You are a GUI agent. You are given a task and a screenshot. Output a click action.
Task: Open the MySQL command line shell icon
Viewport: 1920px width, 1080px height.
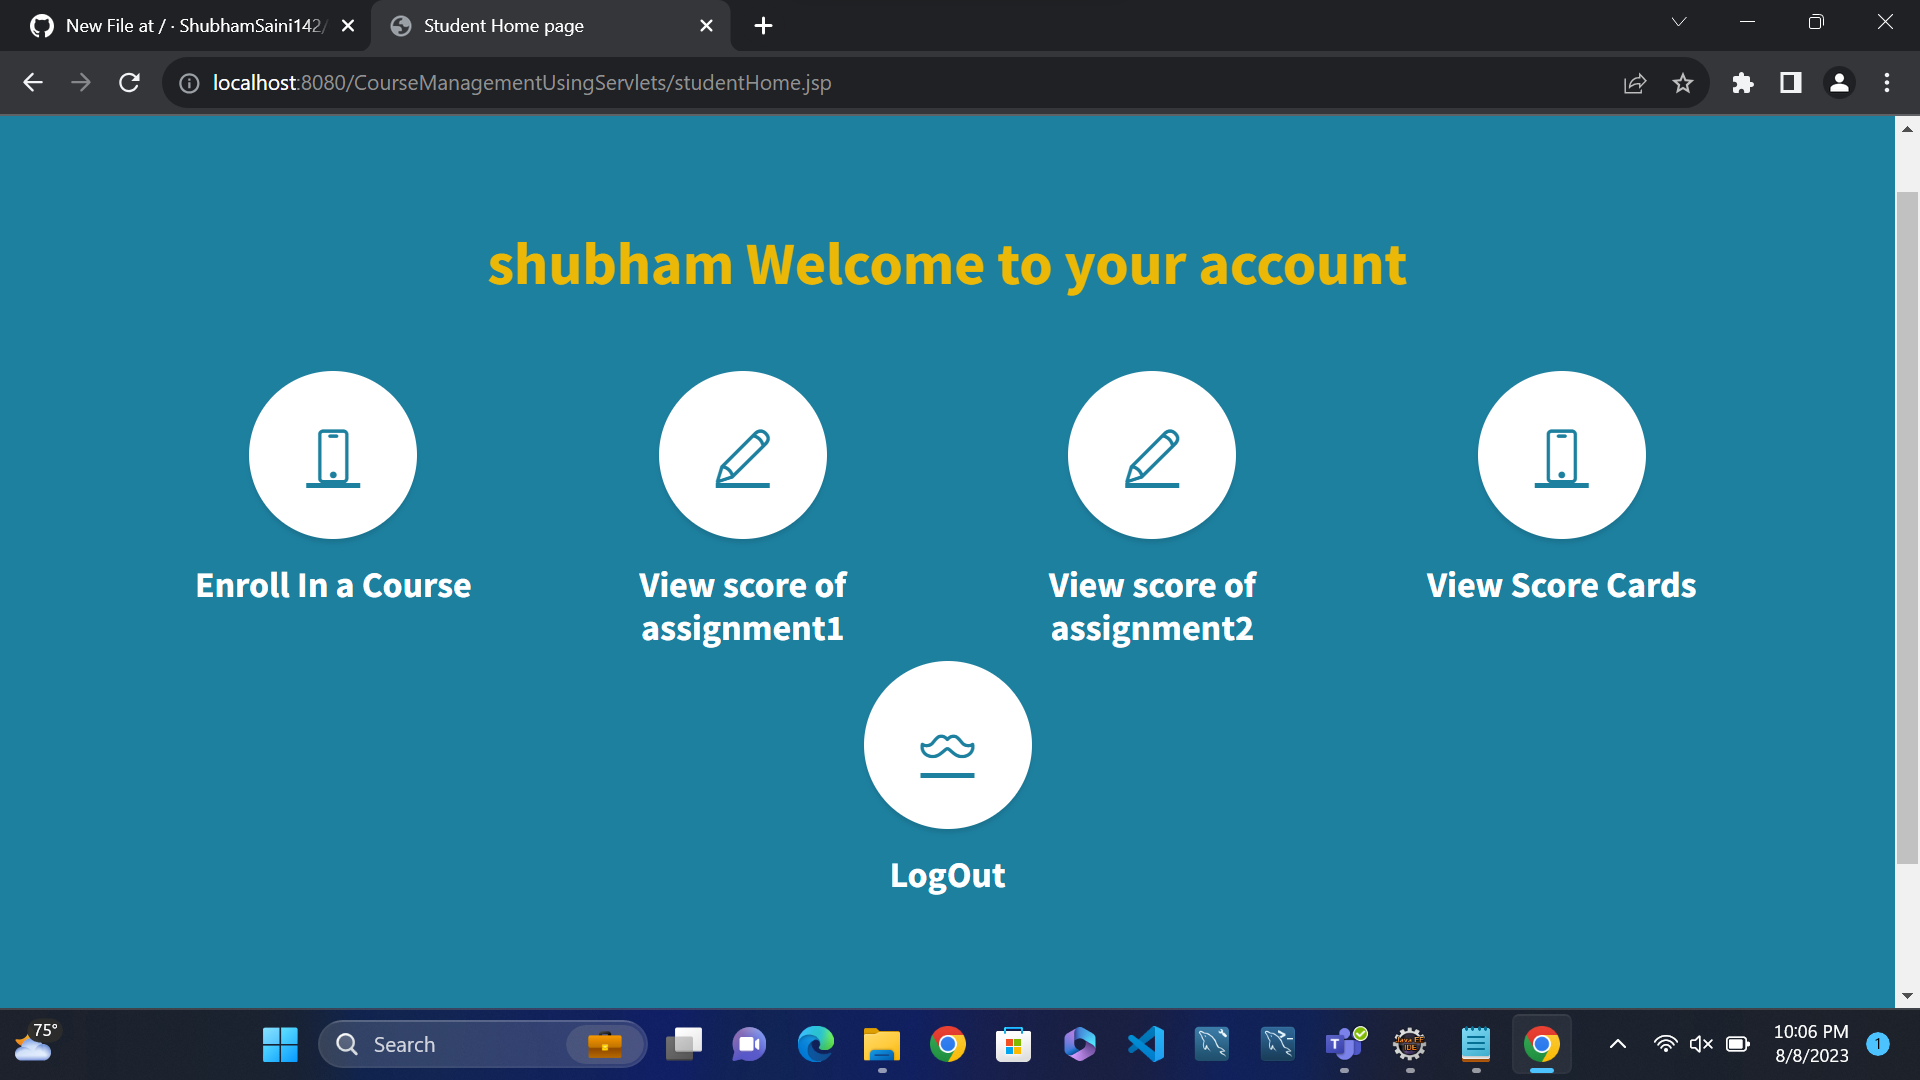(1277, 1043)
